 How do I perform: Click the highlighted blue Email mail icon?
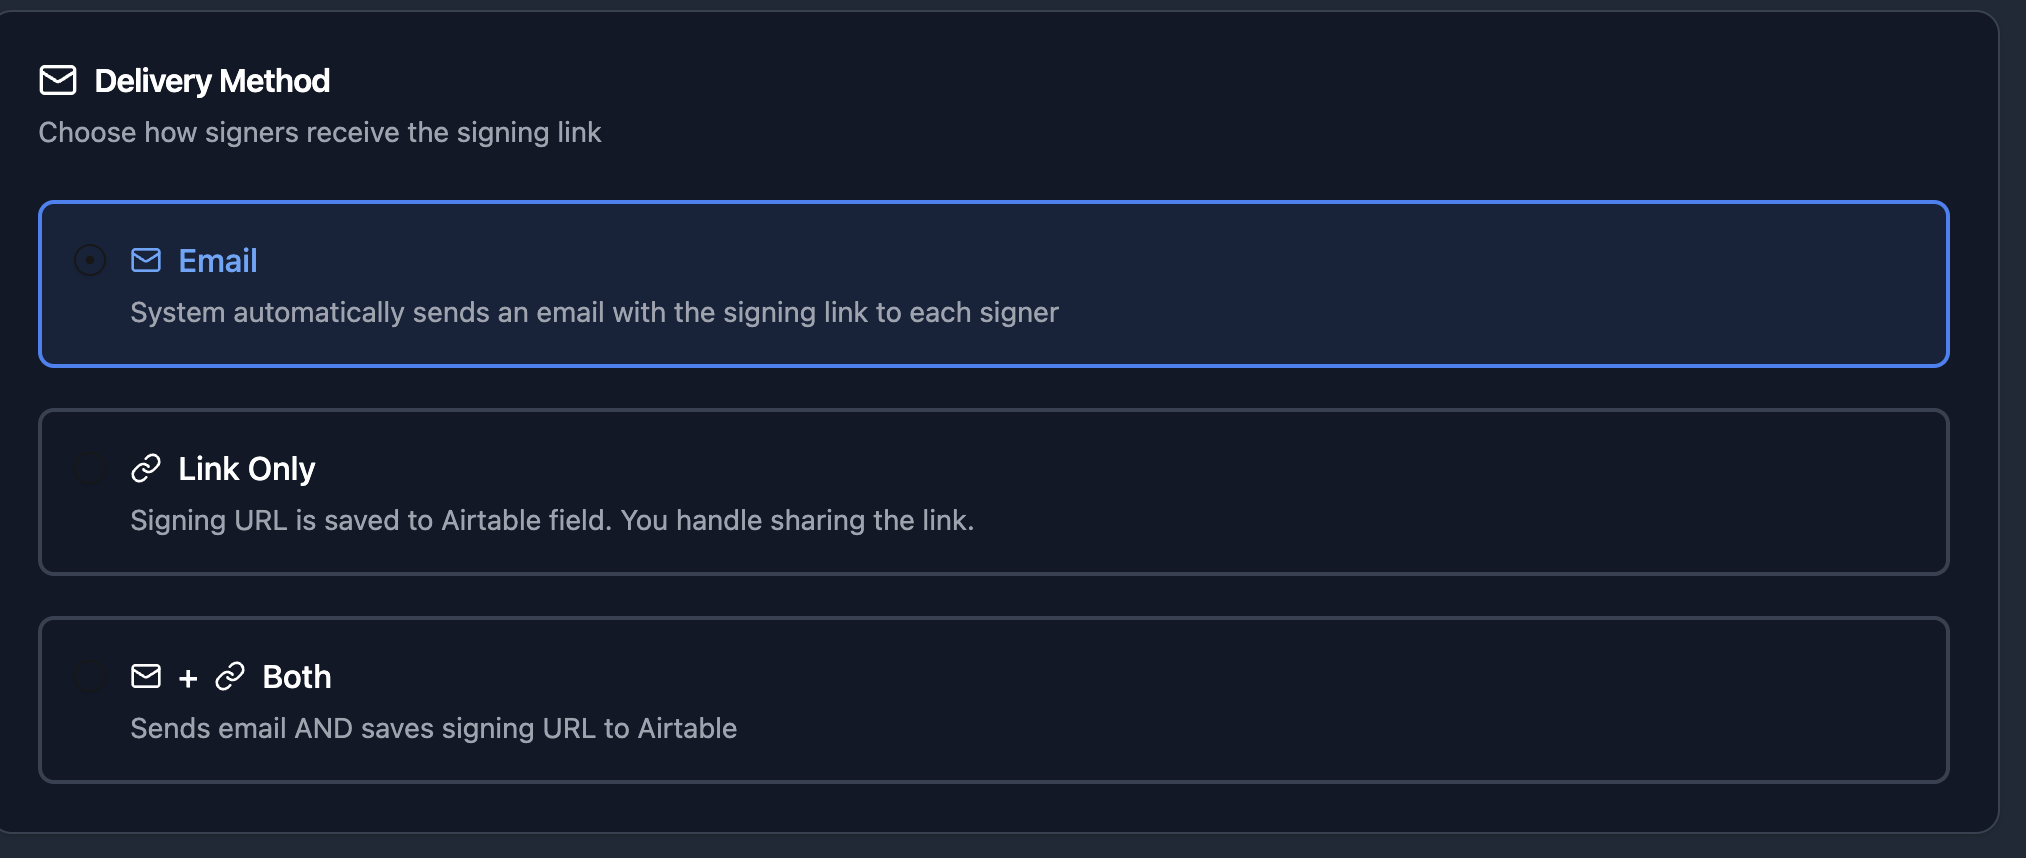[x=146, y=259]
